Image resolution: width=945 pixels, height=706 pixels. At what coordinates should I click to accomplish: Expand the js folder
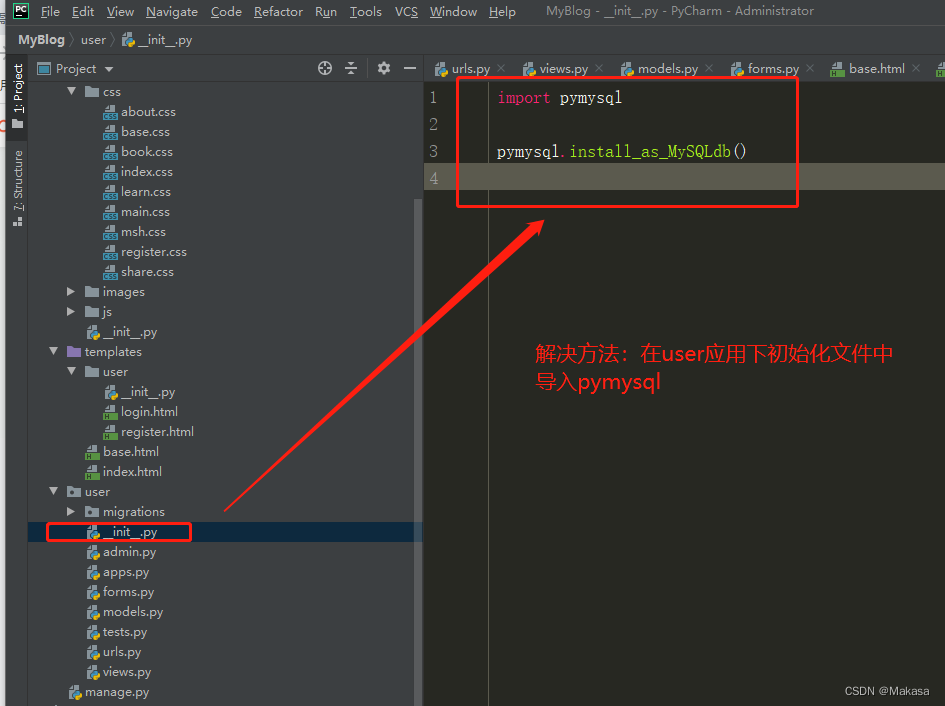[x=71, y=311]
